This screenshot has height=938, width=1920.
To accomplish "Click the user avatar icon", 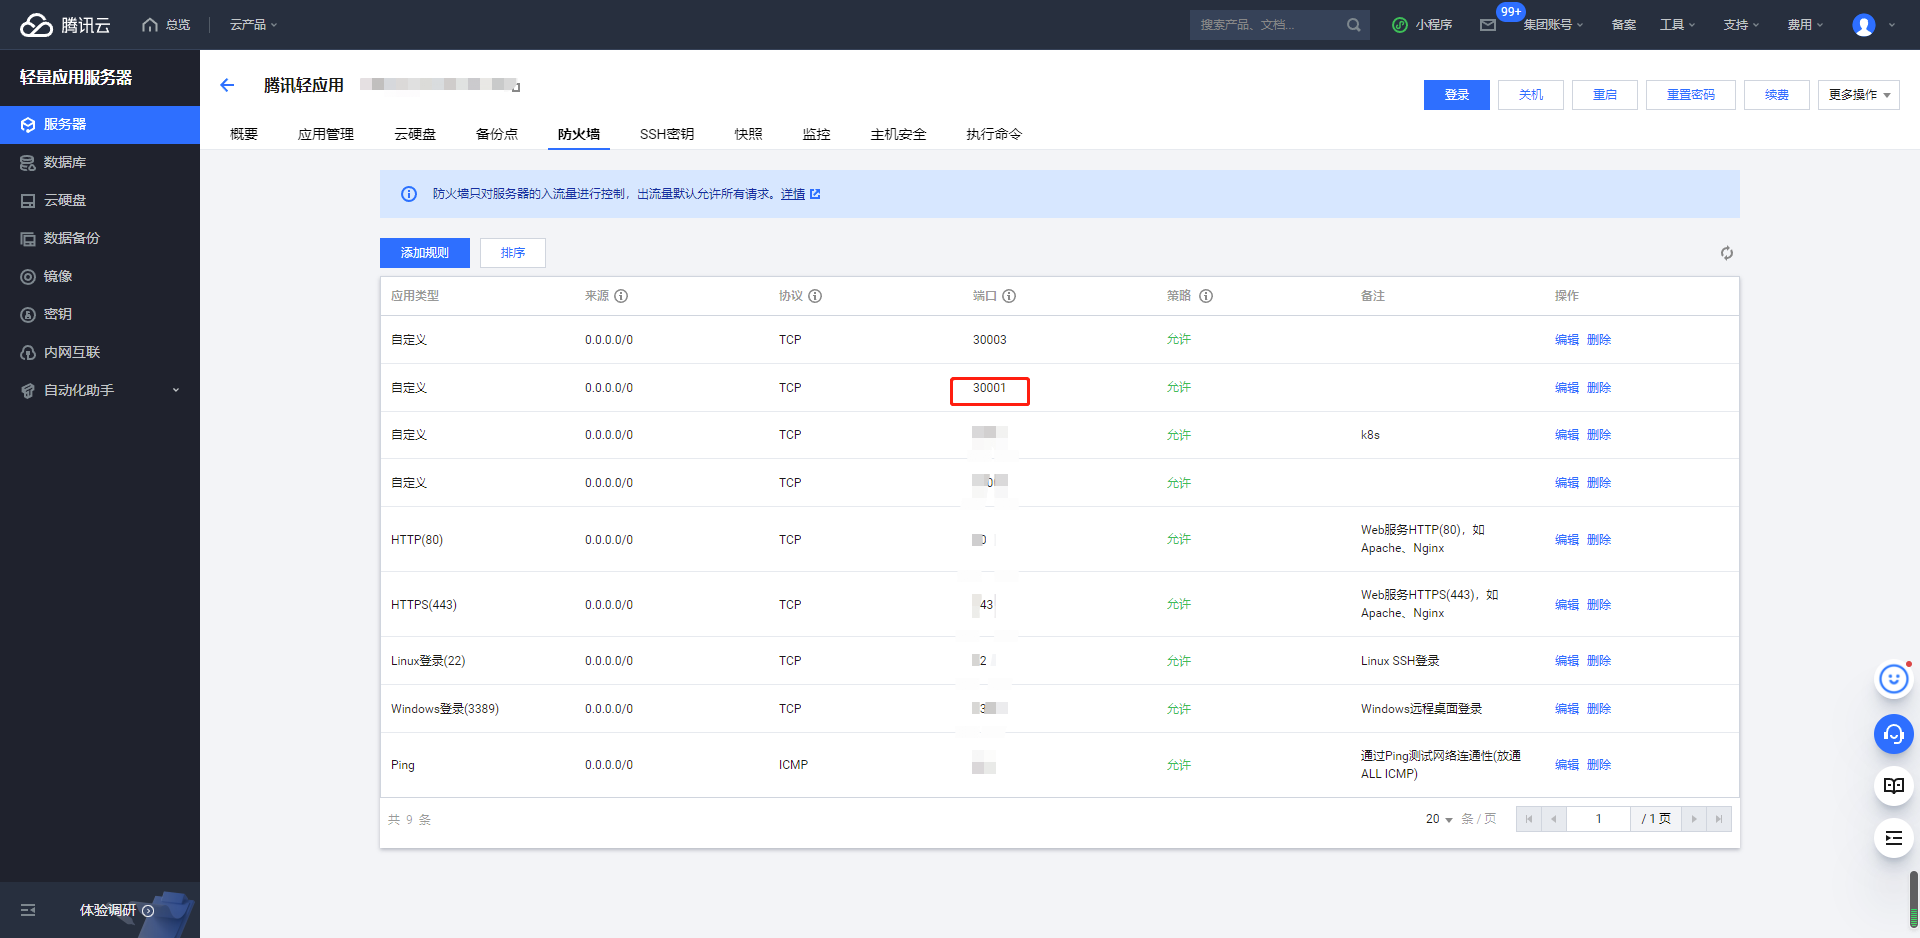I will pos(1864,25).
